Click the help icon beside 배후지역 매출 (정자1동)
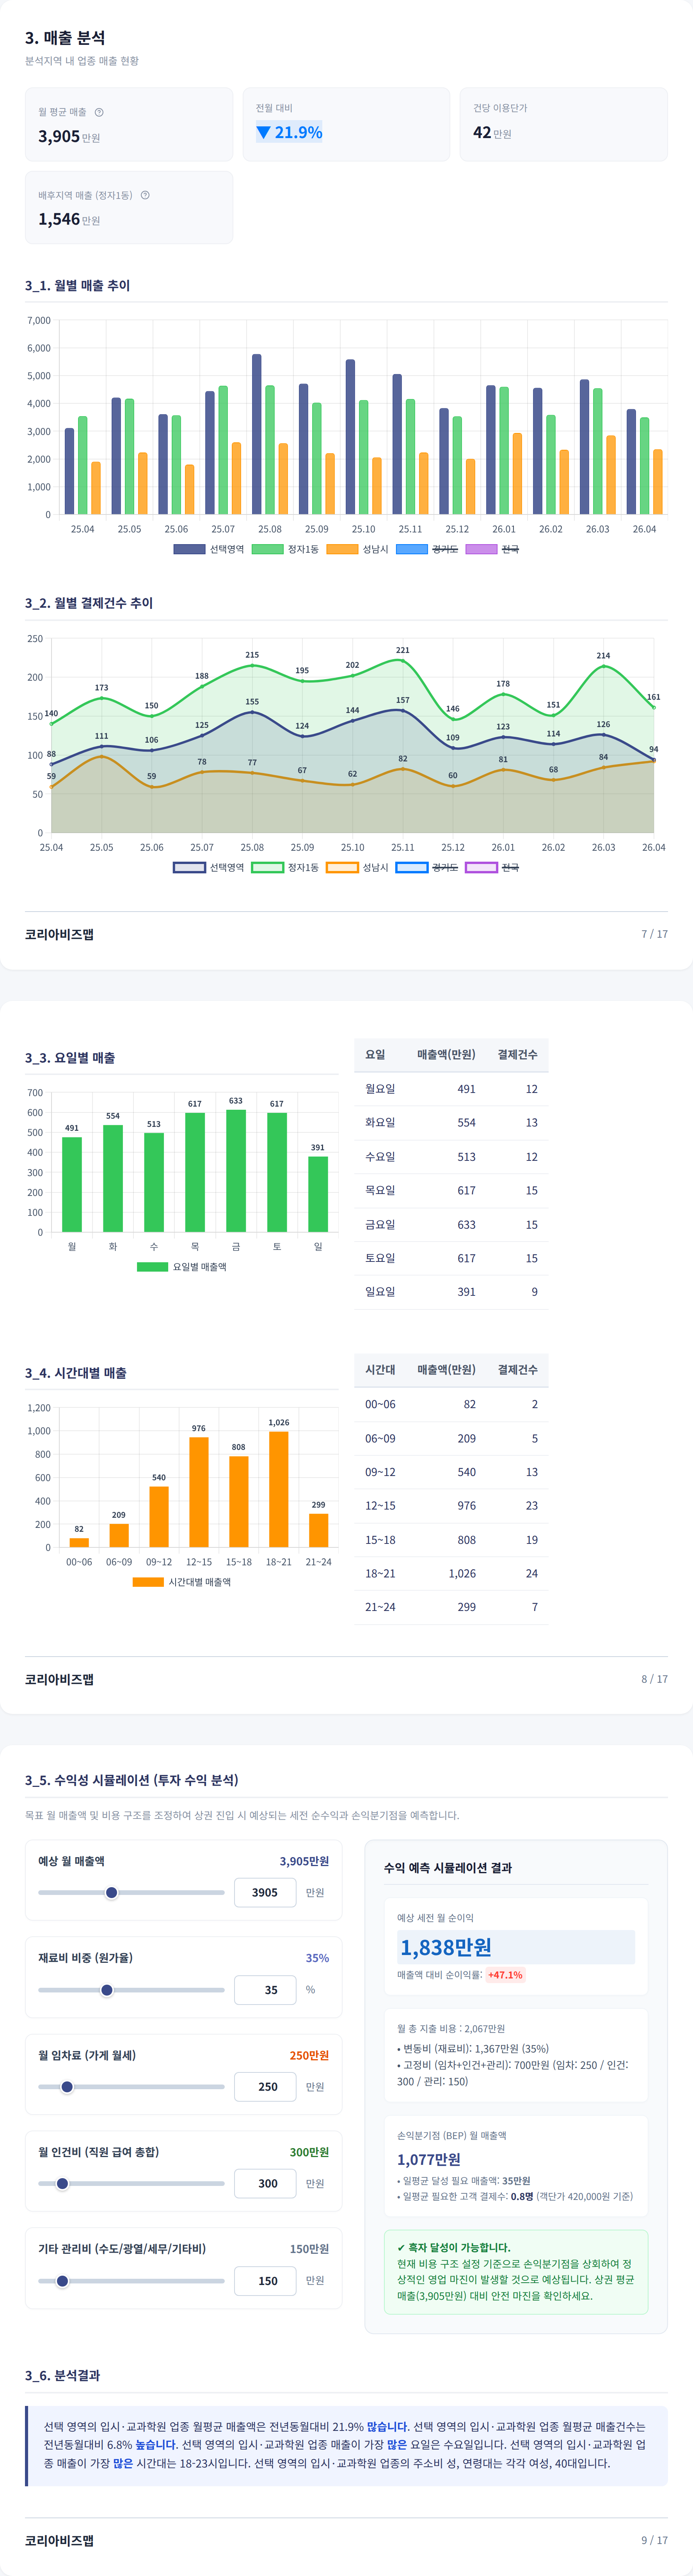 (145, 195)
